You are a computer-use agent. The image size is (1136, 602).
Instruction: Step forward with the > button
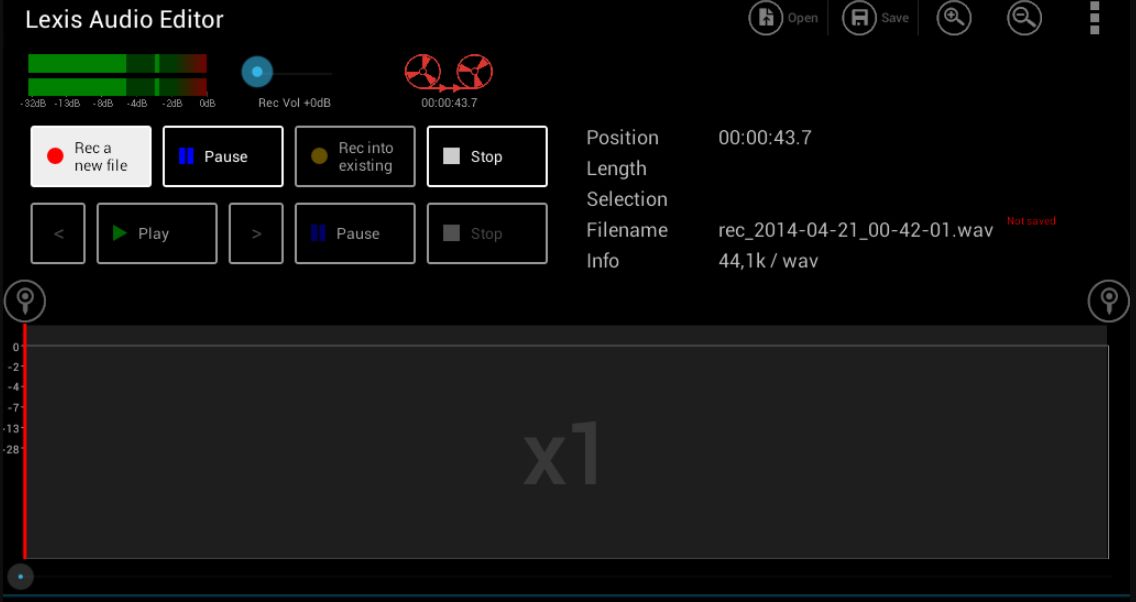pos(256,233)
